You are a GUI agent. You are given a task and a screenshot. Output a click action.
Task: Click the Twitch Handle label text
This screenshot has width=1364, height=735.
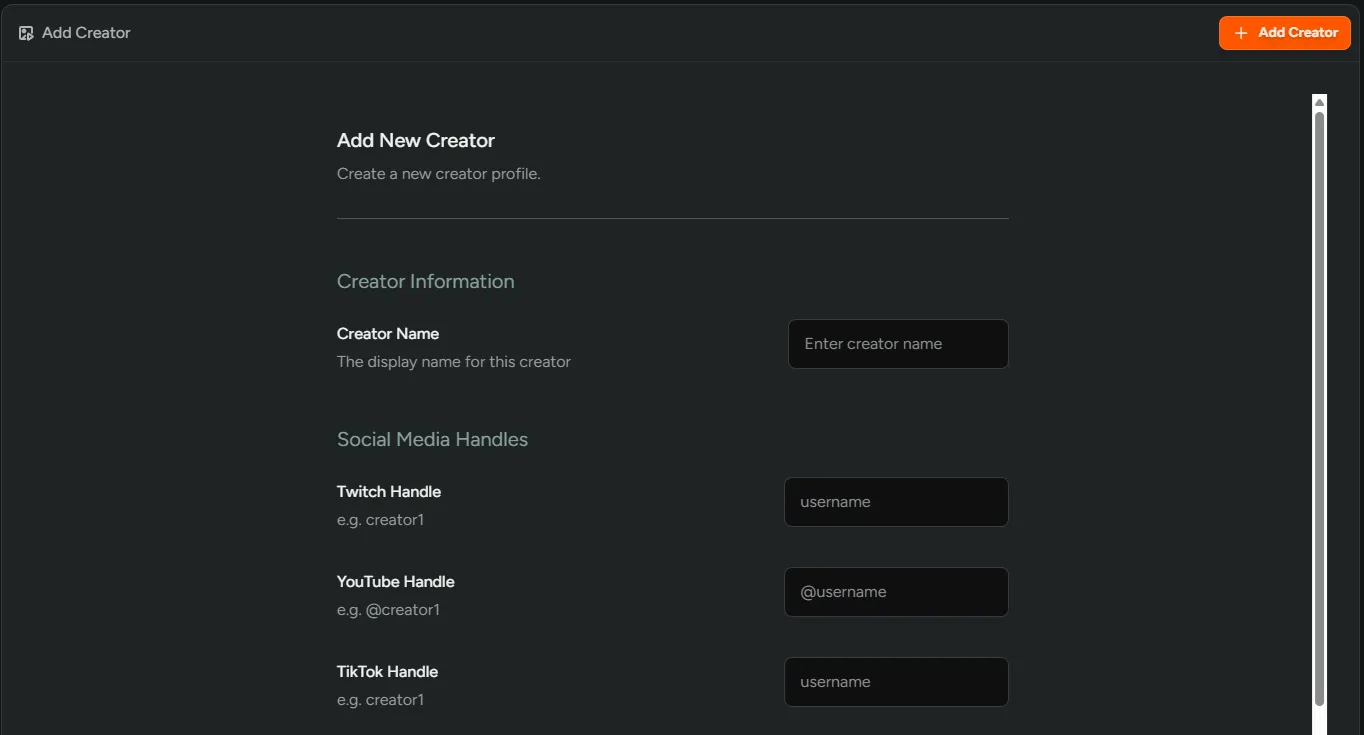coord(388,491)
